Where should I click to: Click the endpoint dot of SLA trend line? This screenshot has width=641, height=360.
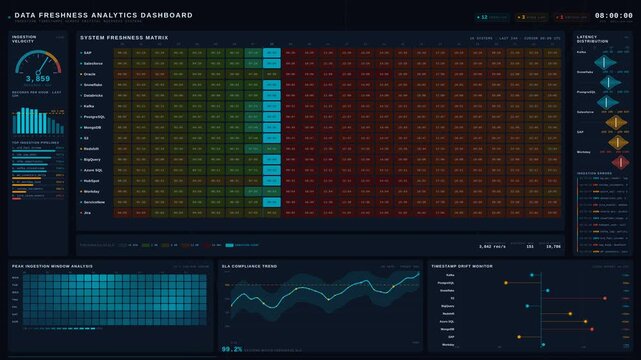coord(419,274)
